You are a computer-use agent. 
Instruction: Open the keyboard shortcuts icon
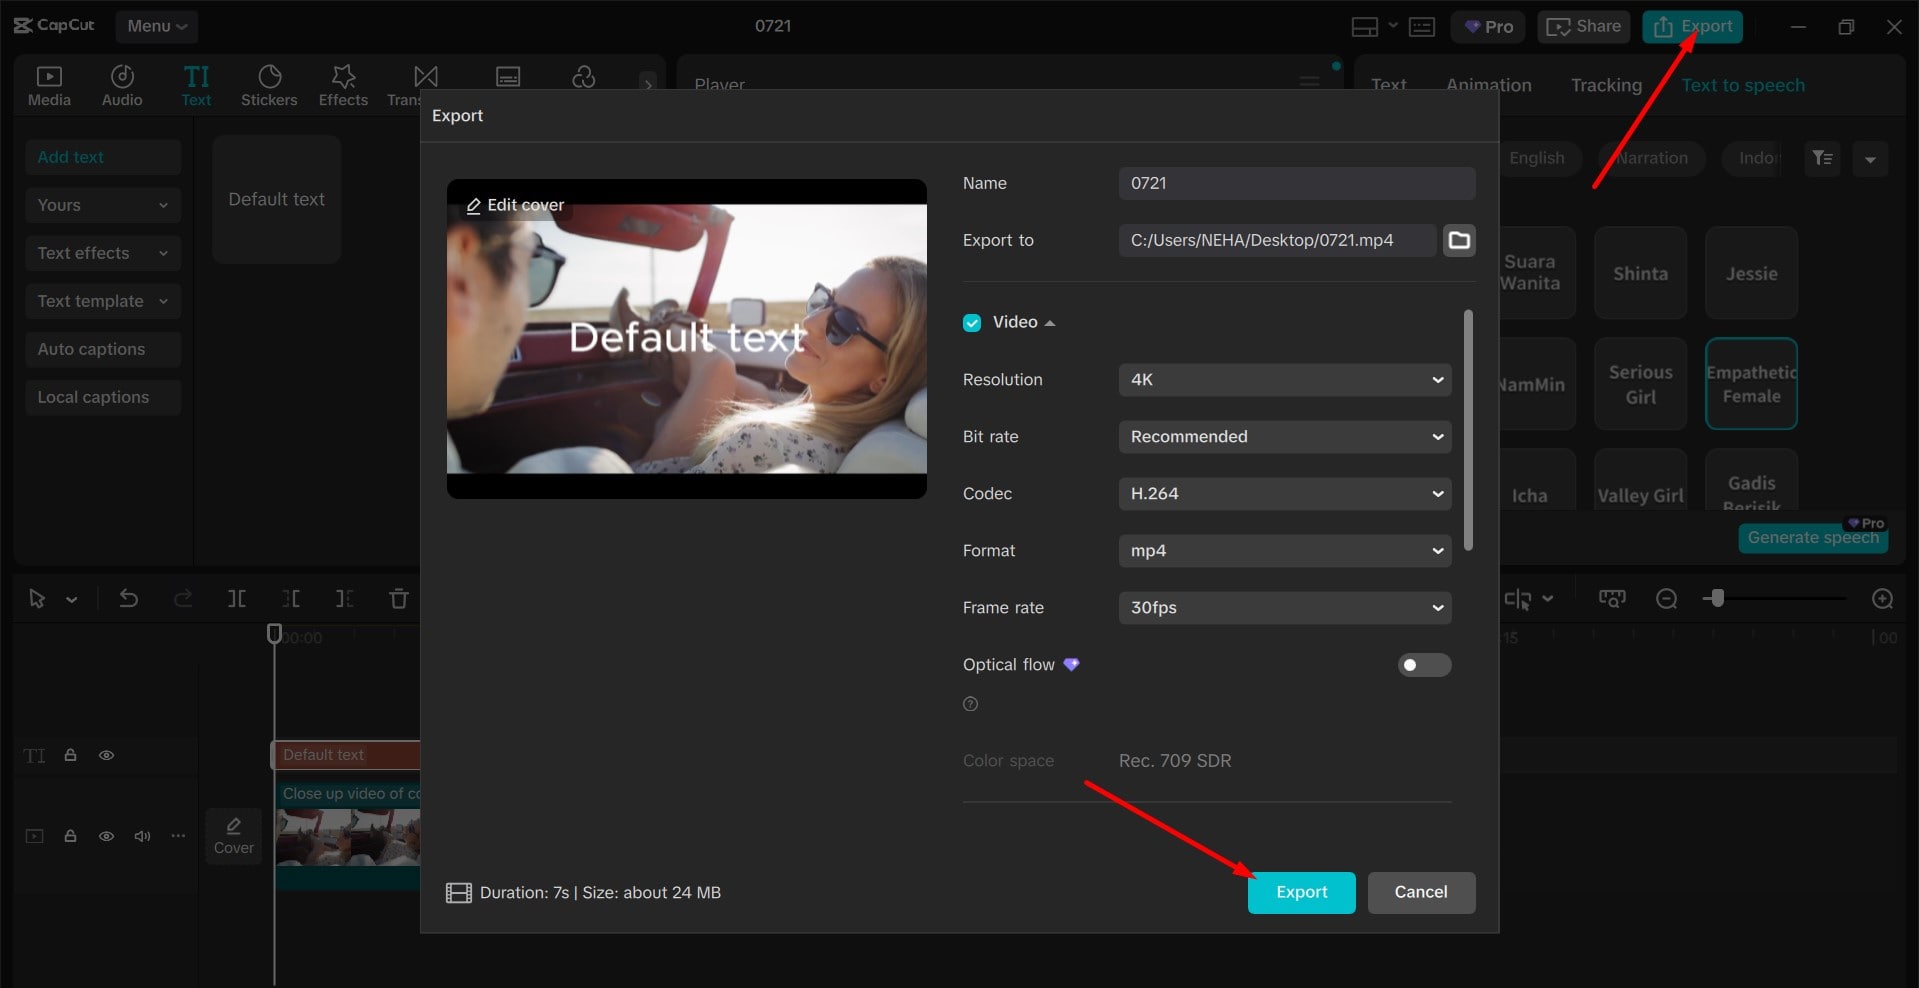point(1422,27)
